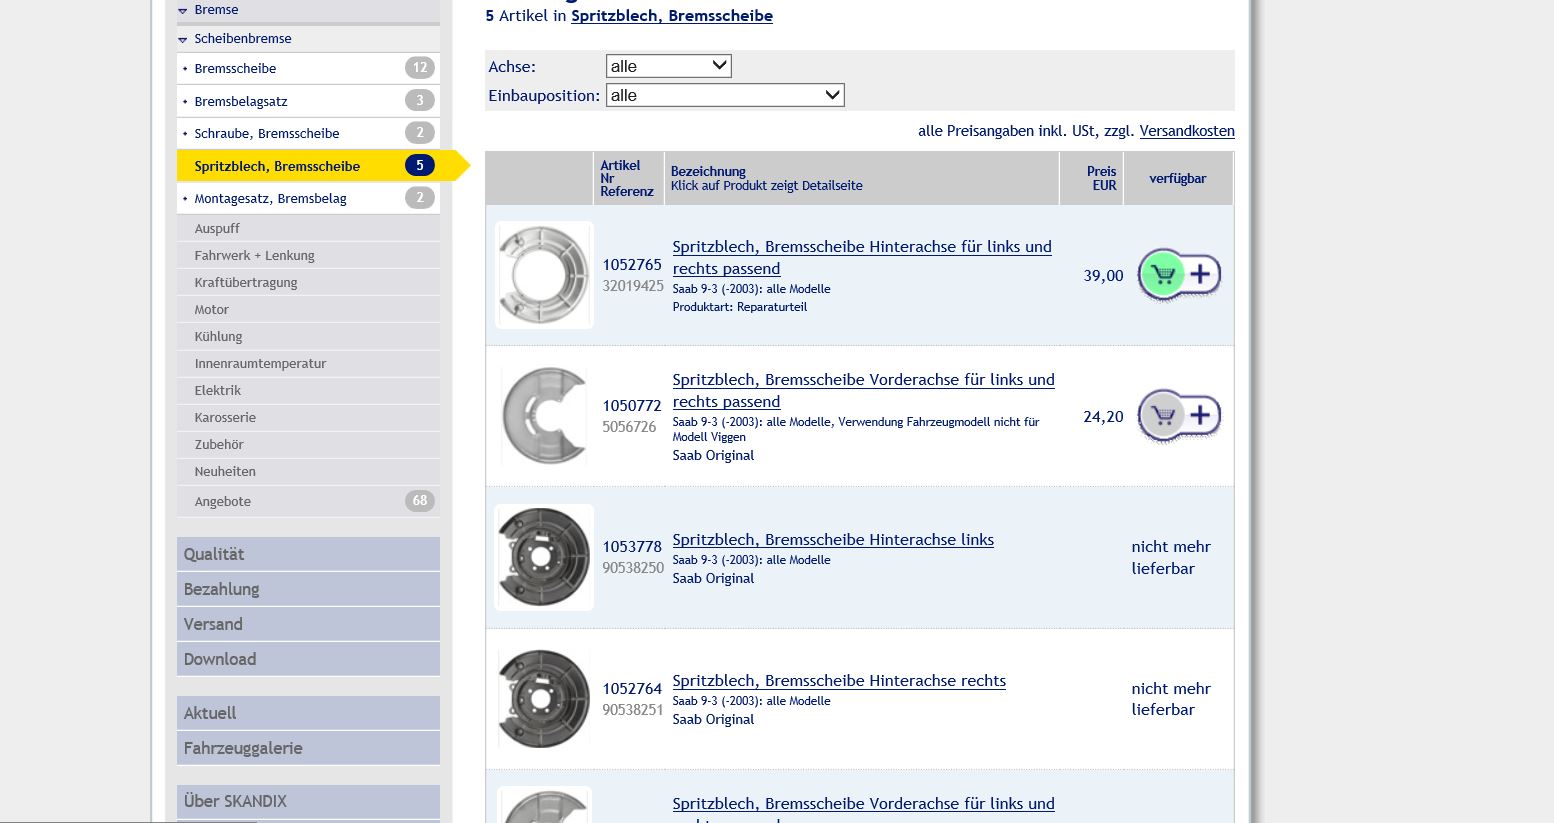Open the Elektrik category
The width and height of the screenshot is (1554, 823).
(x=308, y=390)
